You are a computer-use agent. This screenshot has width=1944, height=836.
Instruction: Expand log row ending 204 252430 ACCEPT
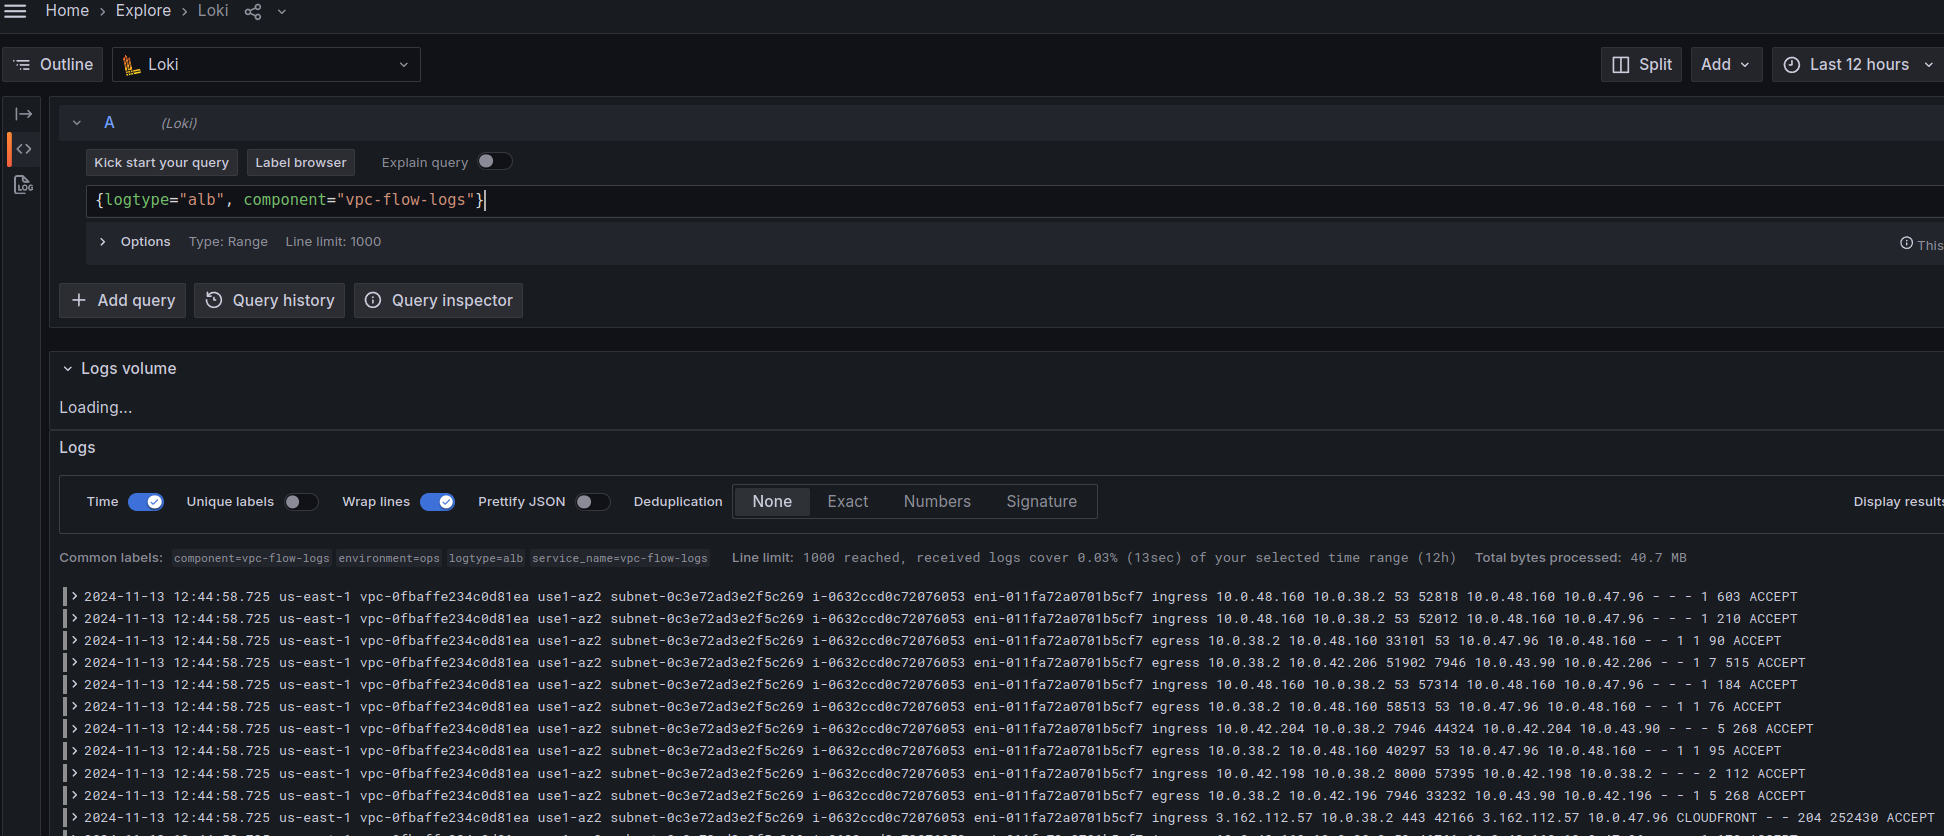click(74, 817)
